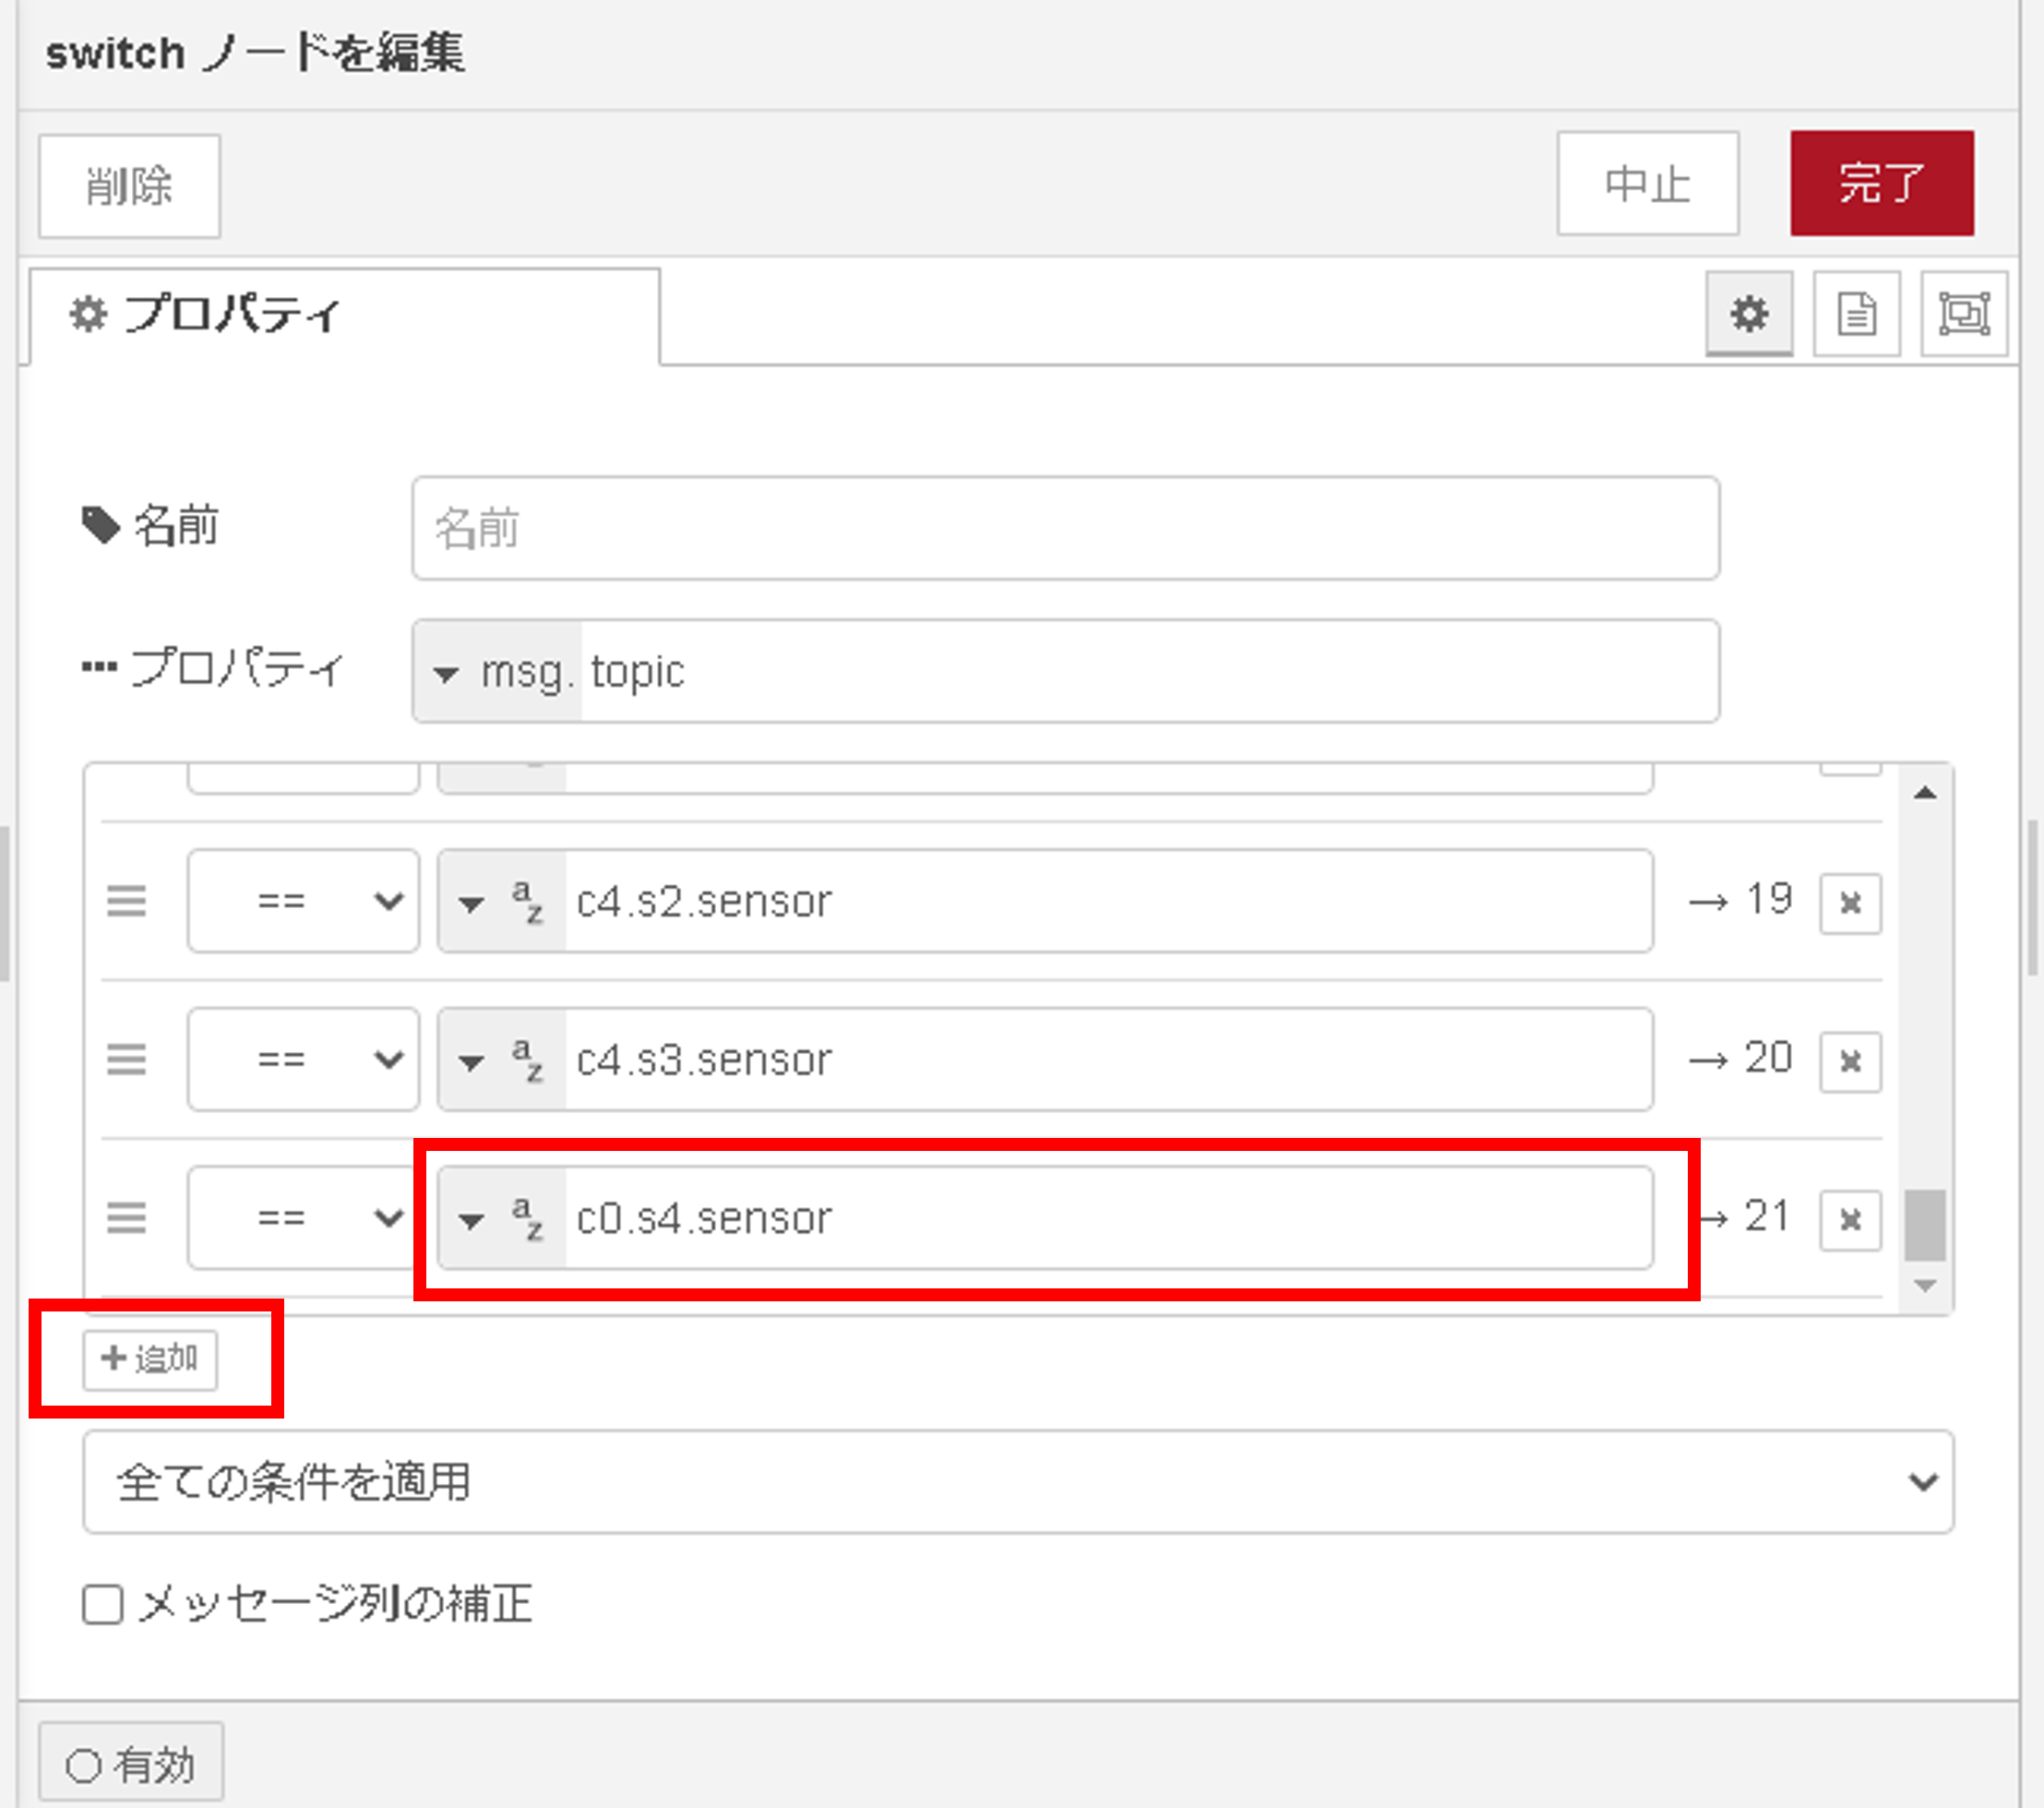Edit the c4.s2.sensor value field
Viewport: 2044px width, 1808px height.
[x=1109, y=901]
